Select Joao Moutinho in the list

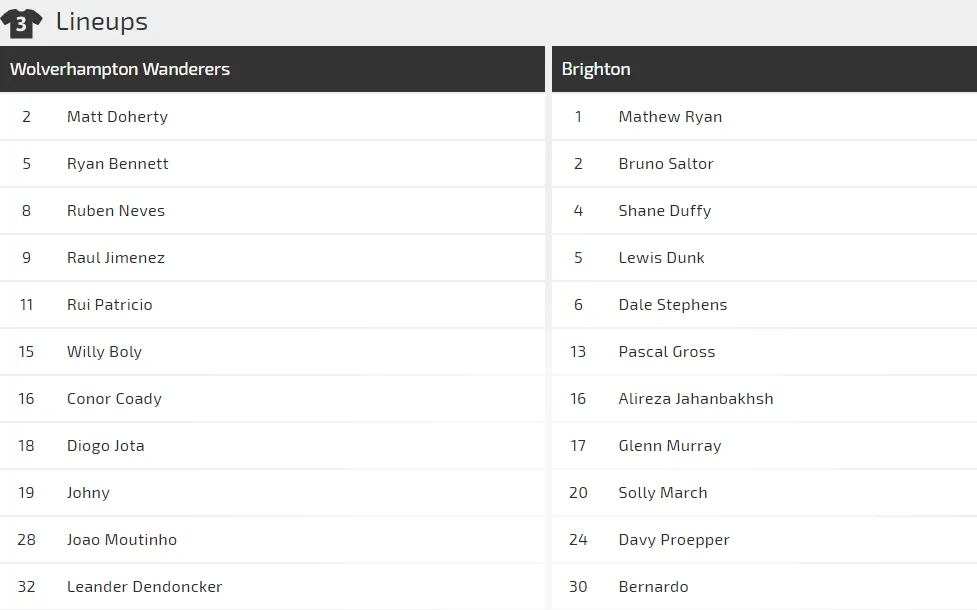coord(122,539)
